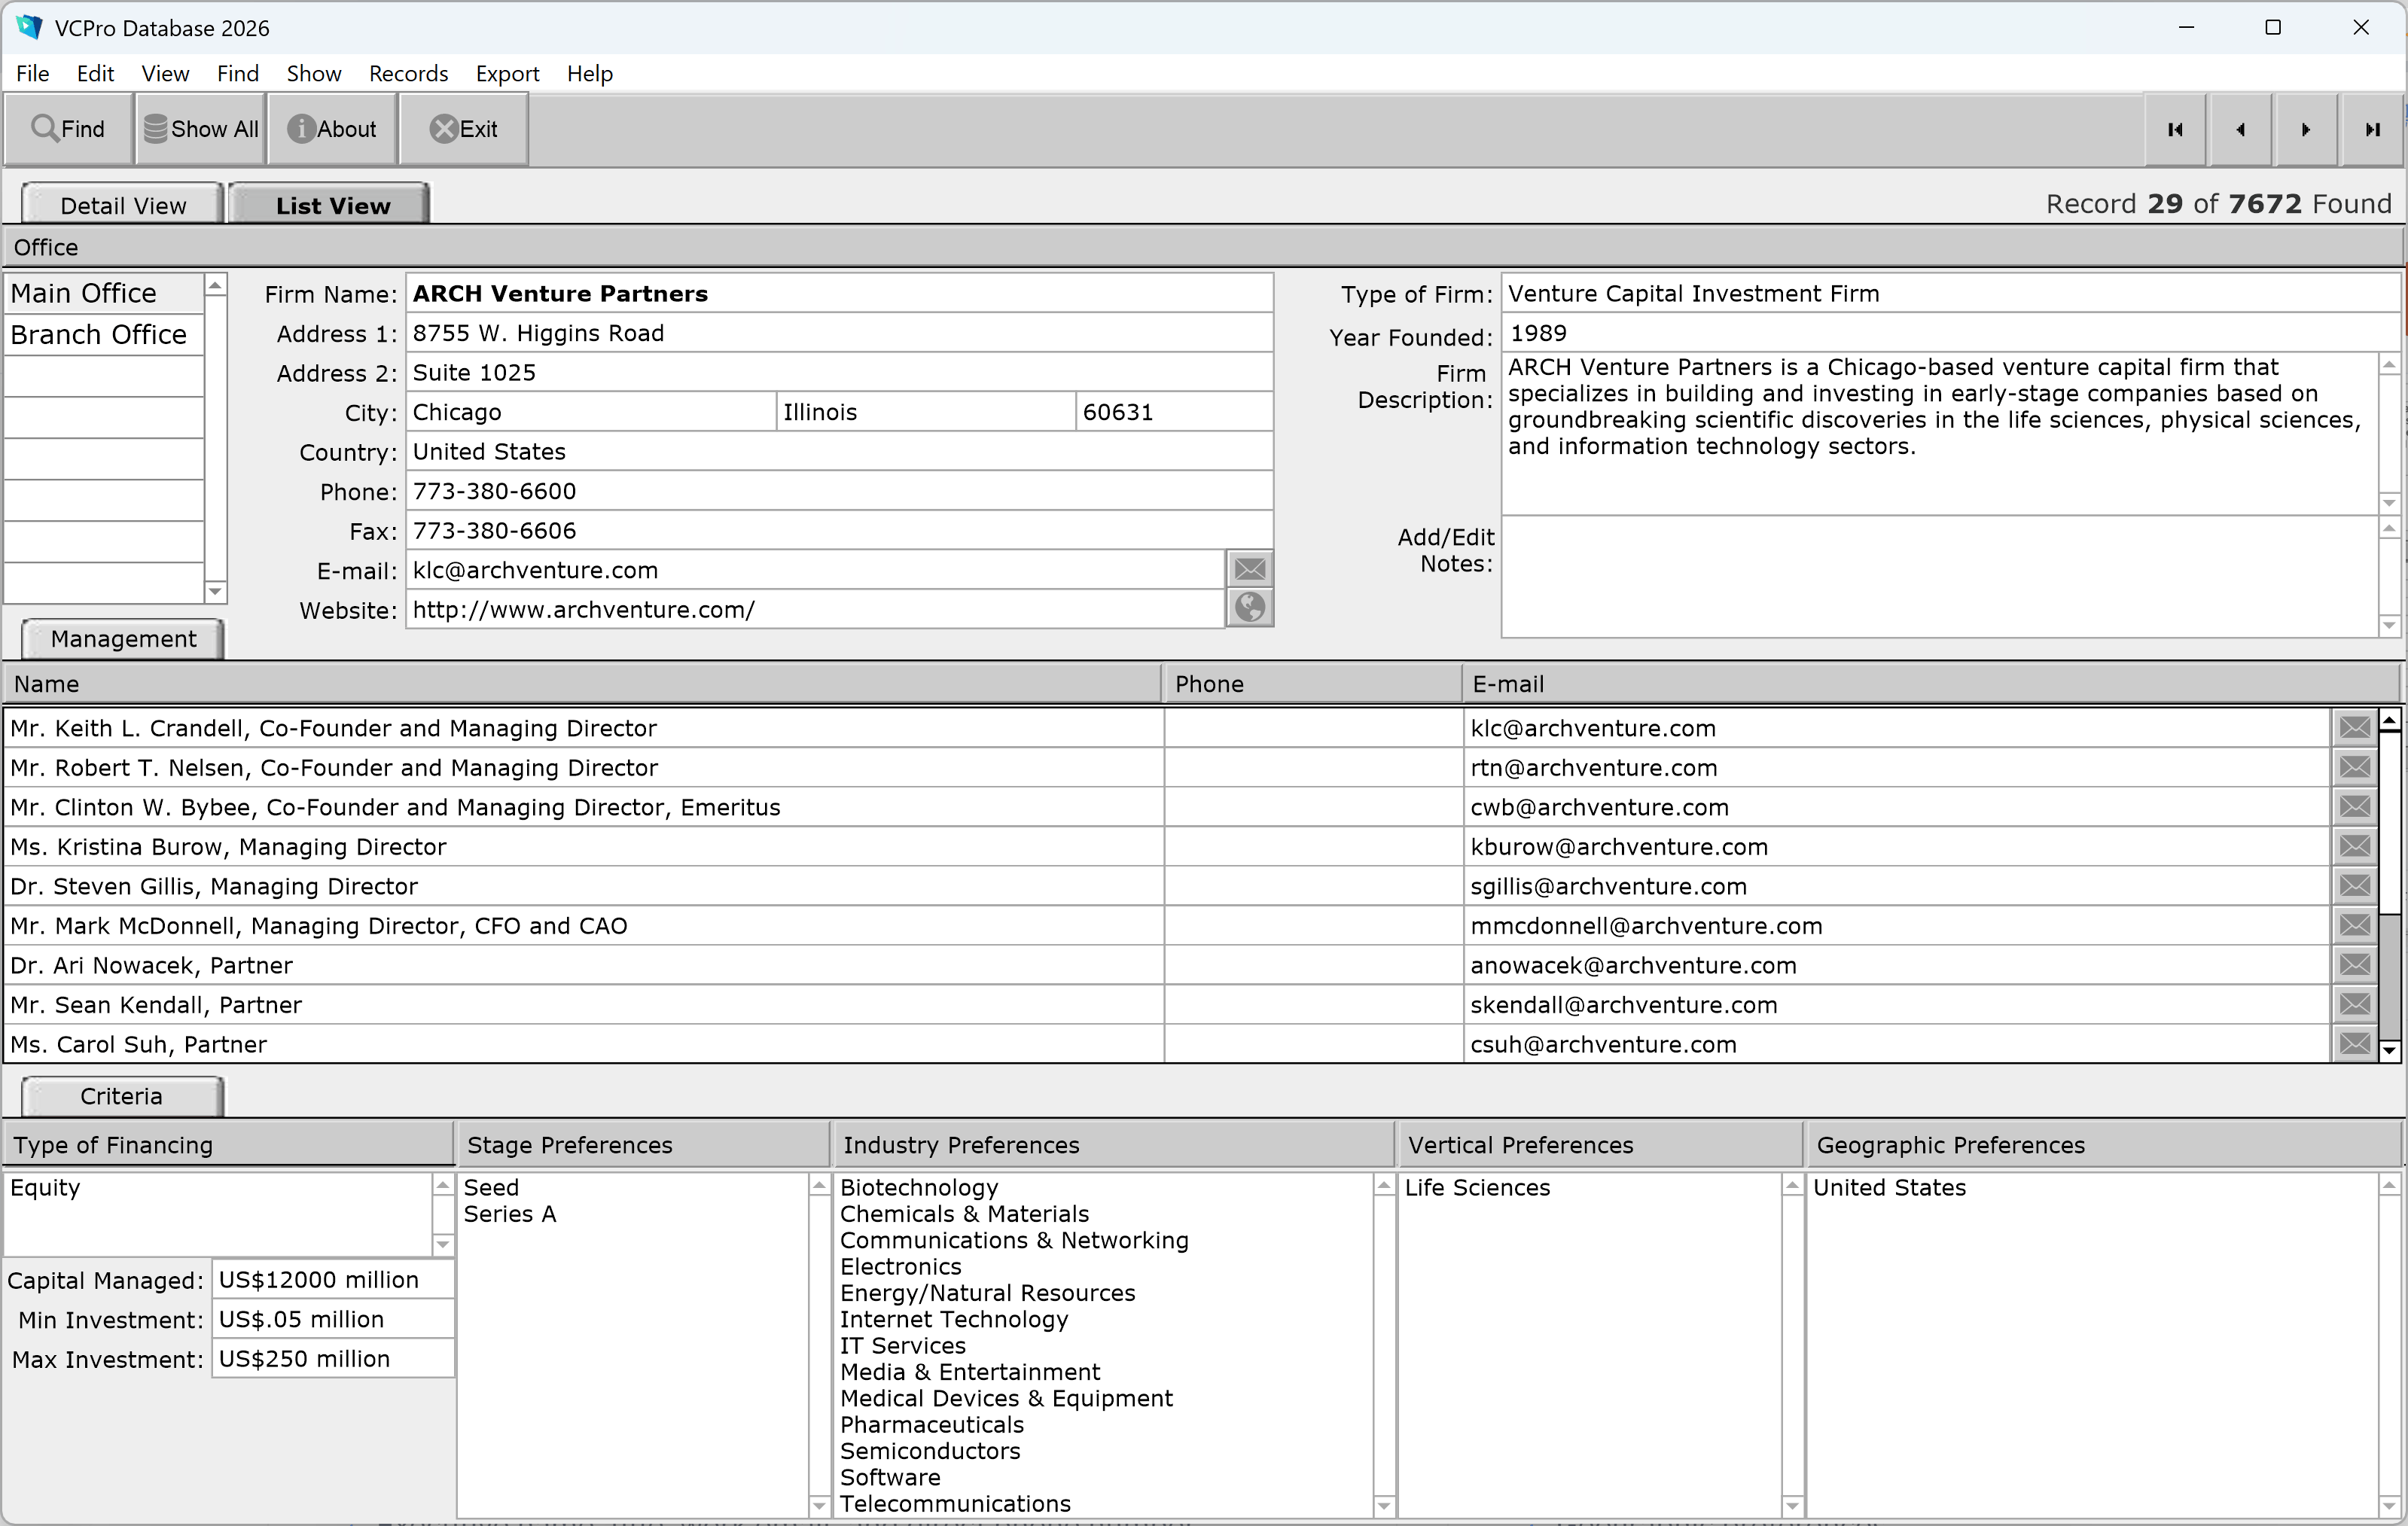
Task: Click the Address 1 field
Action: [x=839, y=333]
